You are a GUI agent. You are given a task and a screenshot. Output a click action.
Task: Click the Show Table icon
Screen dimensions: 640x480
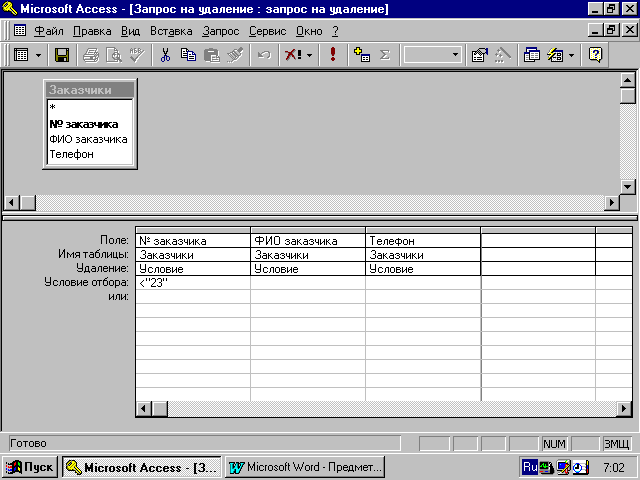pos(362,55)
